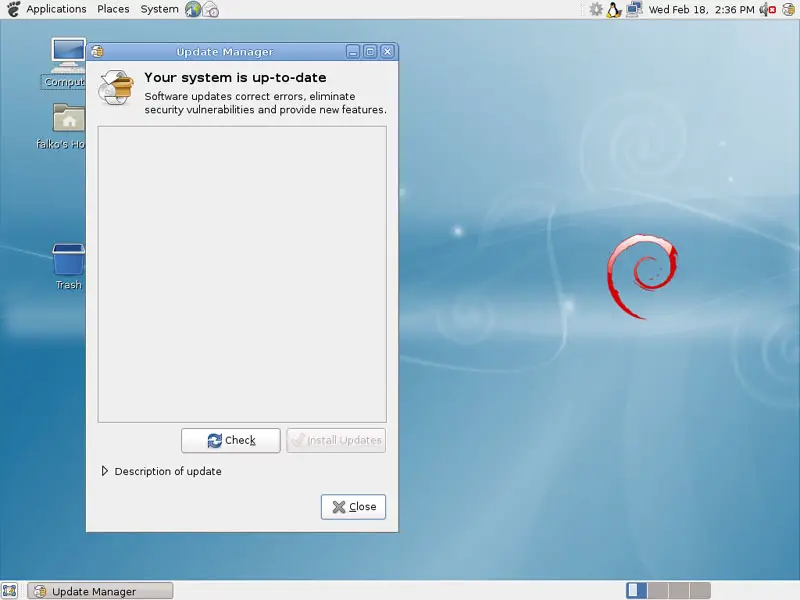The height and width of the screenshot is (600, 800).
Task: Maximize the Update Manager window
Action: (370, 52)
